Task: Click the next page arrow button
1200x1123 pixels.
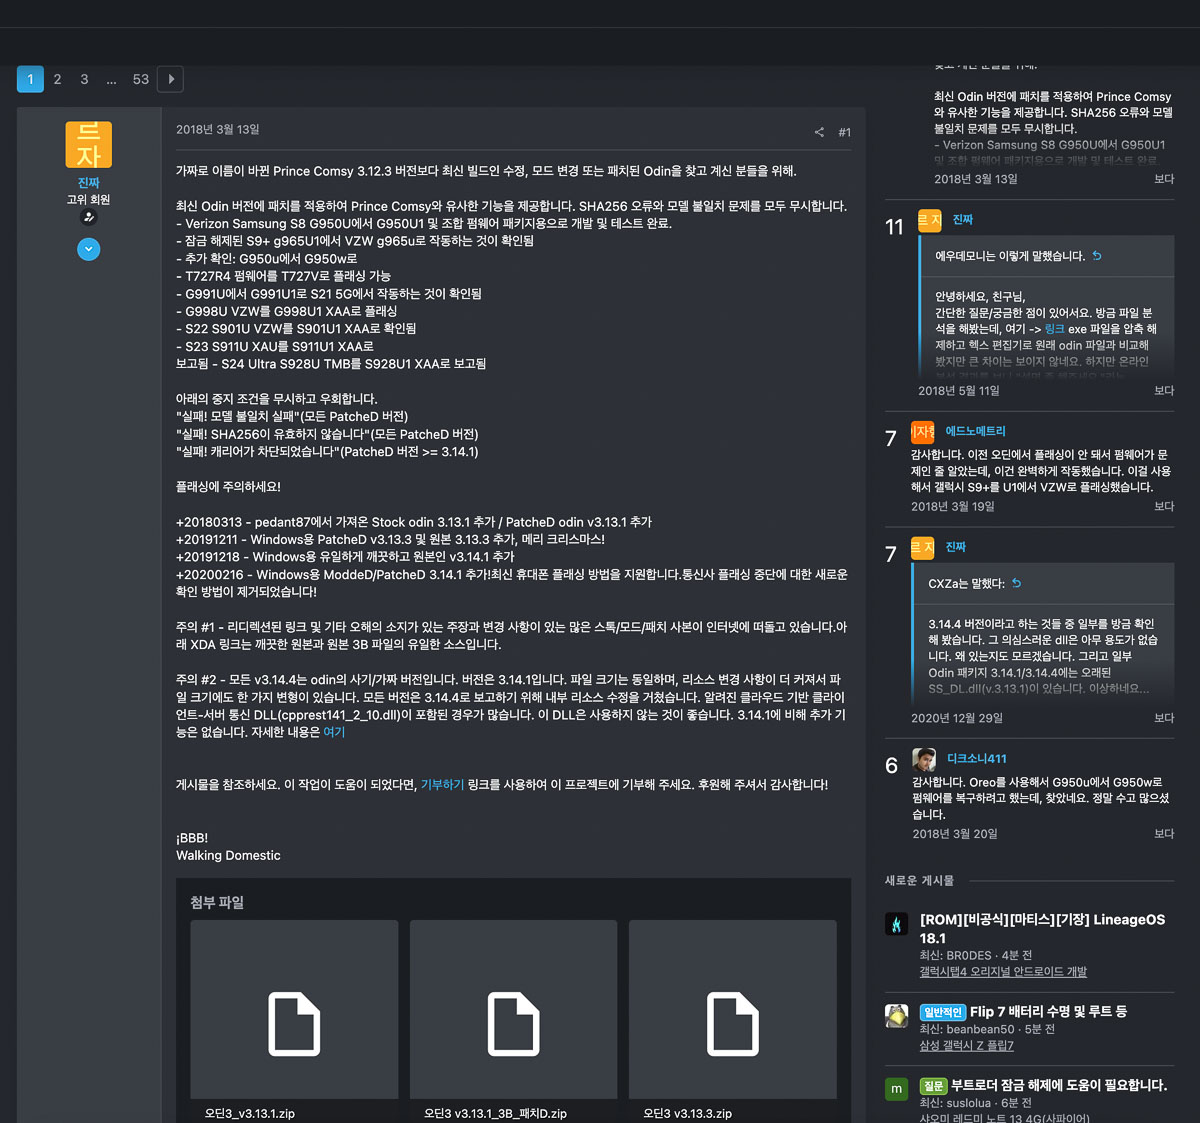Action: pyautogui.click(x=171, y=79)
